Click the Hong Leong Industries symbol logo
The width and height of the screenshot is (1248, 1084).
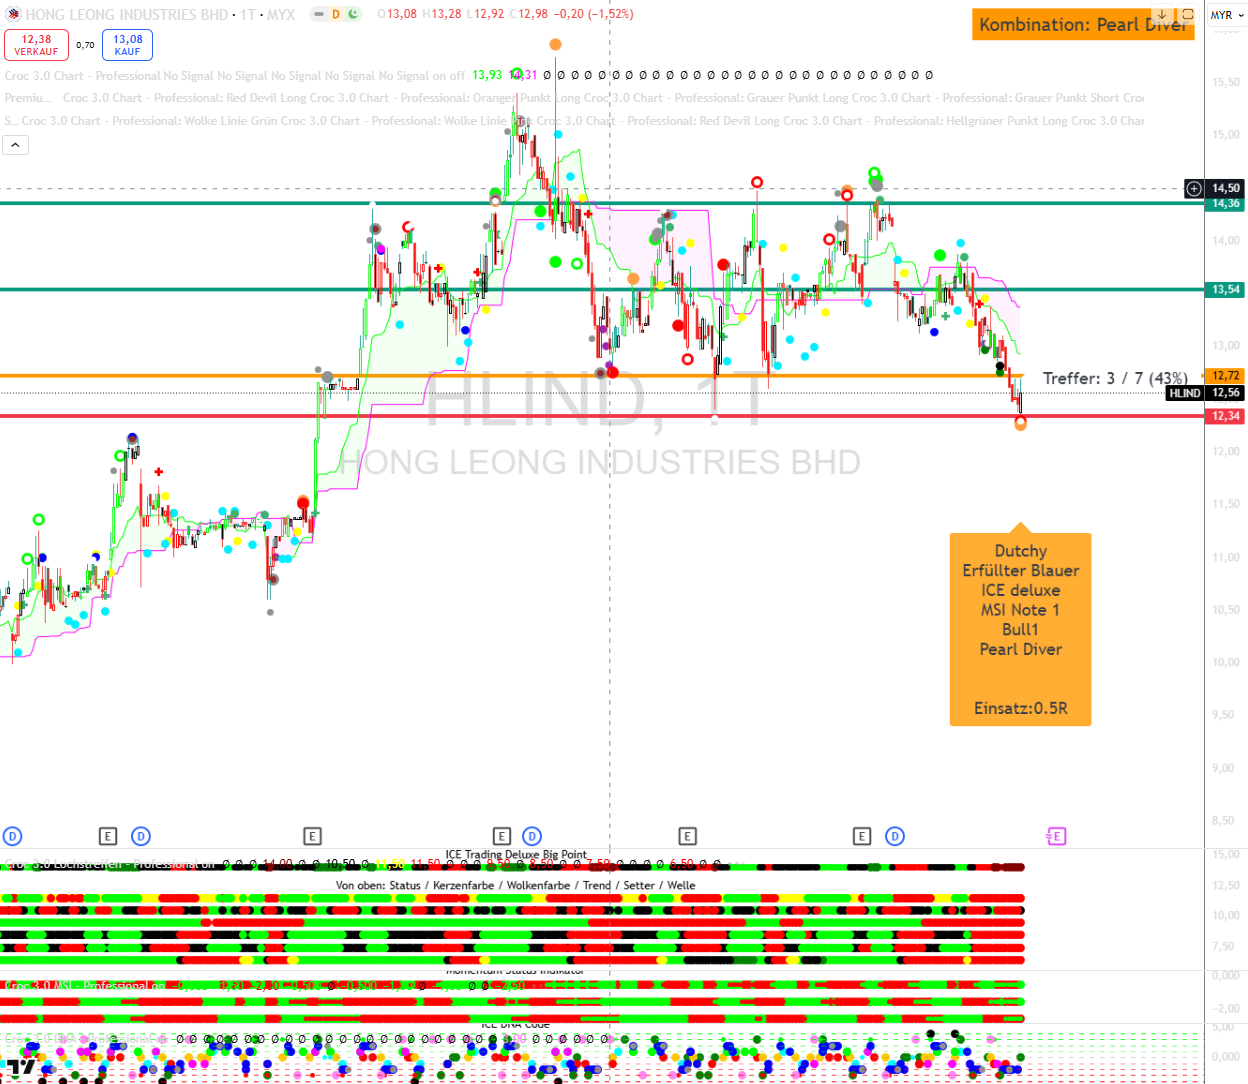click(13, 15)
